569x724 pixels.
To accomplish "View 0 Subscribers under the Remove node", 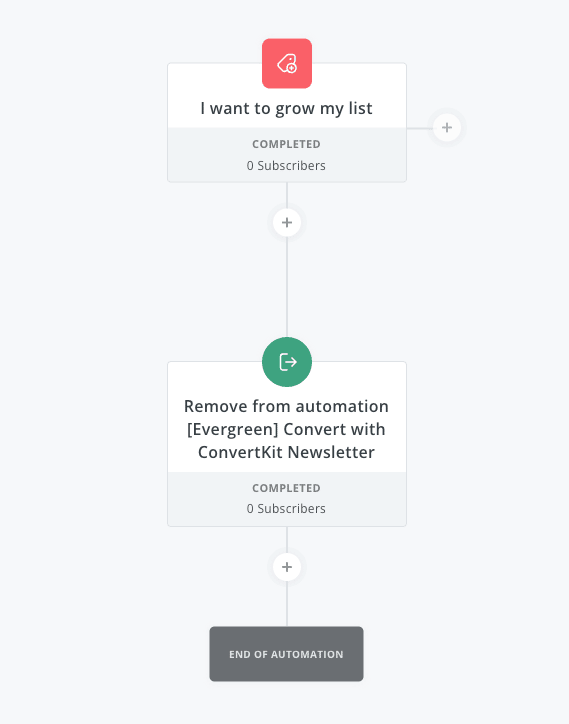I will [x=286, y=508].
